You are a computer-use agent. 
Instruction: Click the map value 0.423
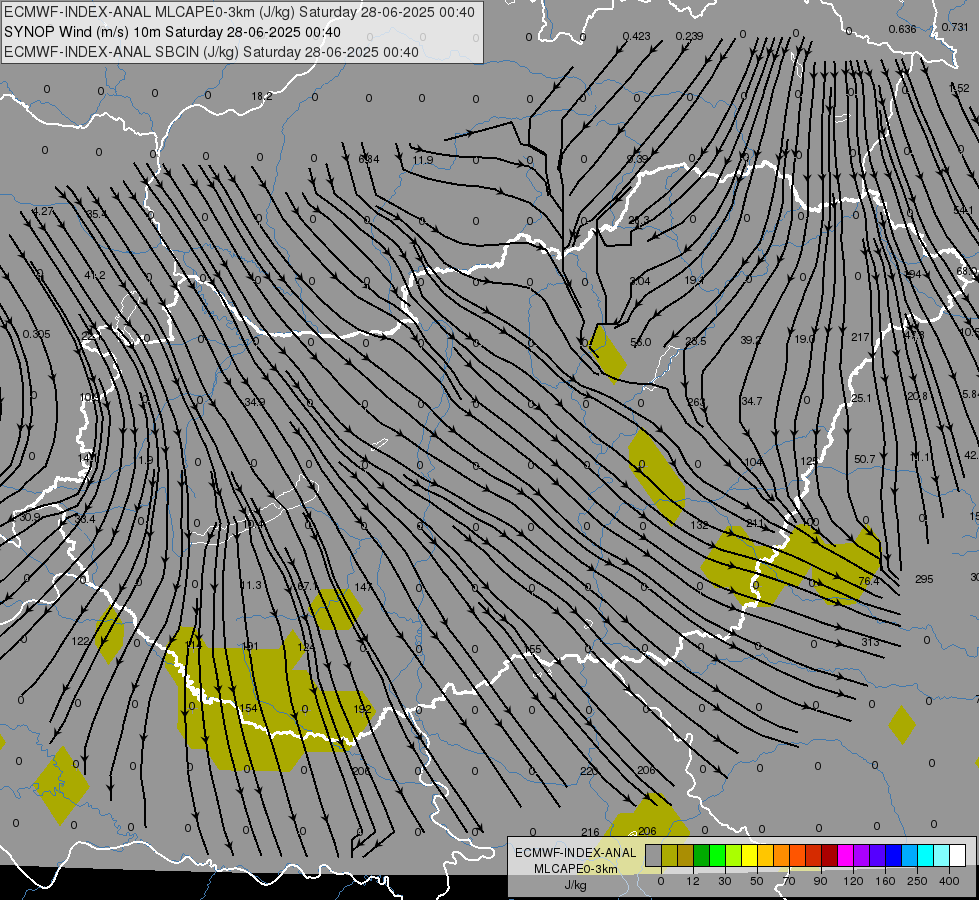636,36
